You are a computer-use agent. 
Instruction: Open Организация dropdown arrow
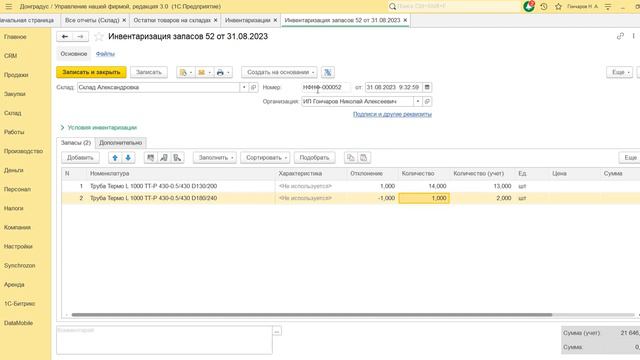point(418,101)
